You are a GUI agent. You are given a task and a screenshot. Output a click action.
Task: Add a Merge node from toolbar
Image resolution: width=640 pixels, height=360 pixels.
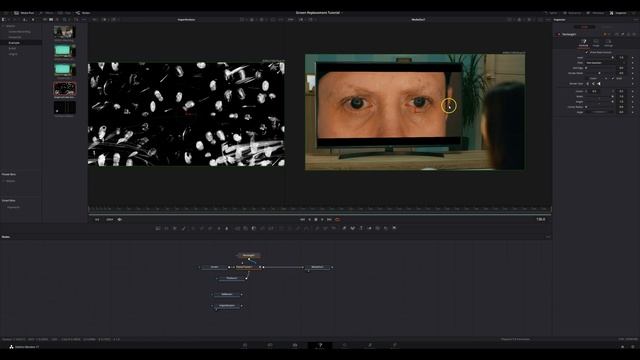[x=237, y=228]
